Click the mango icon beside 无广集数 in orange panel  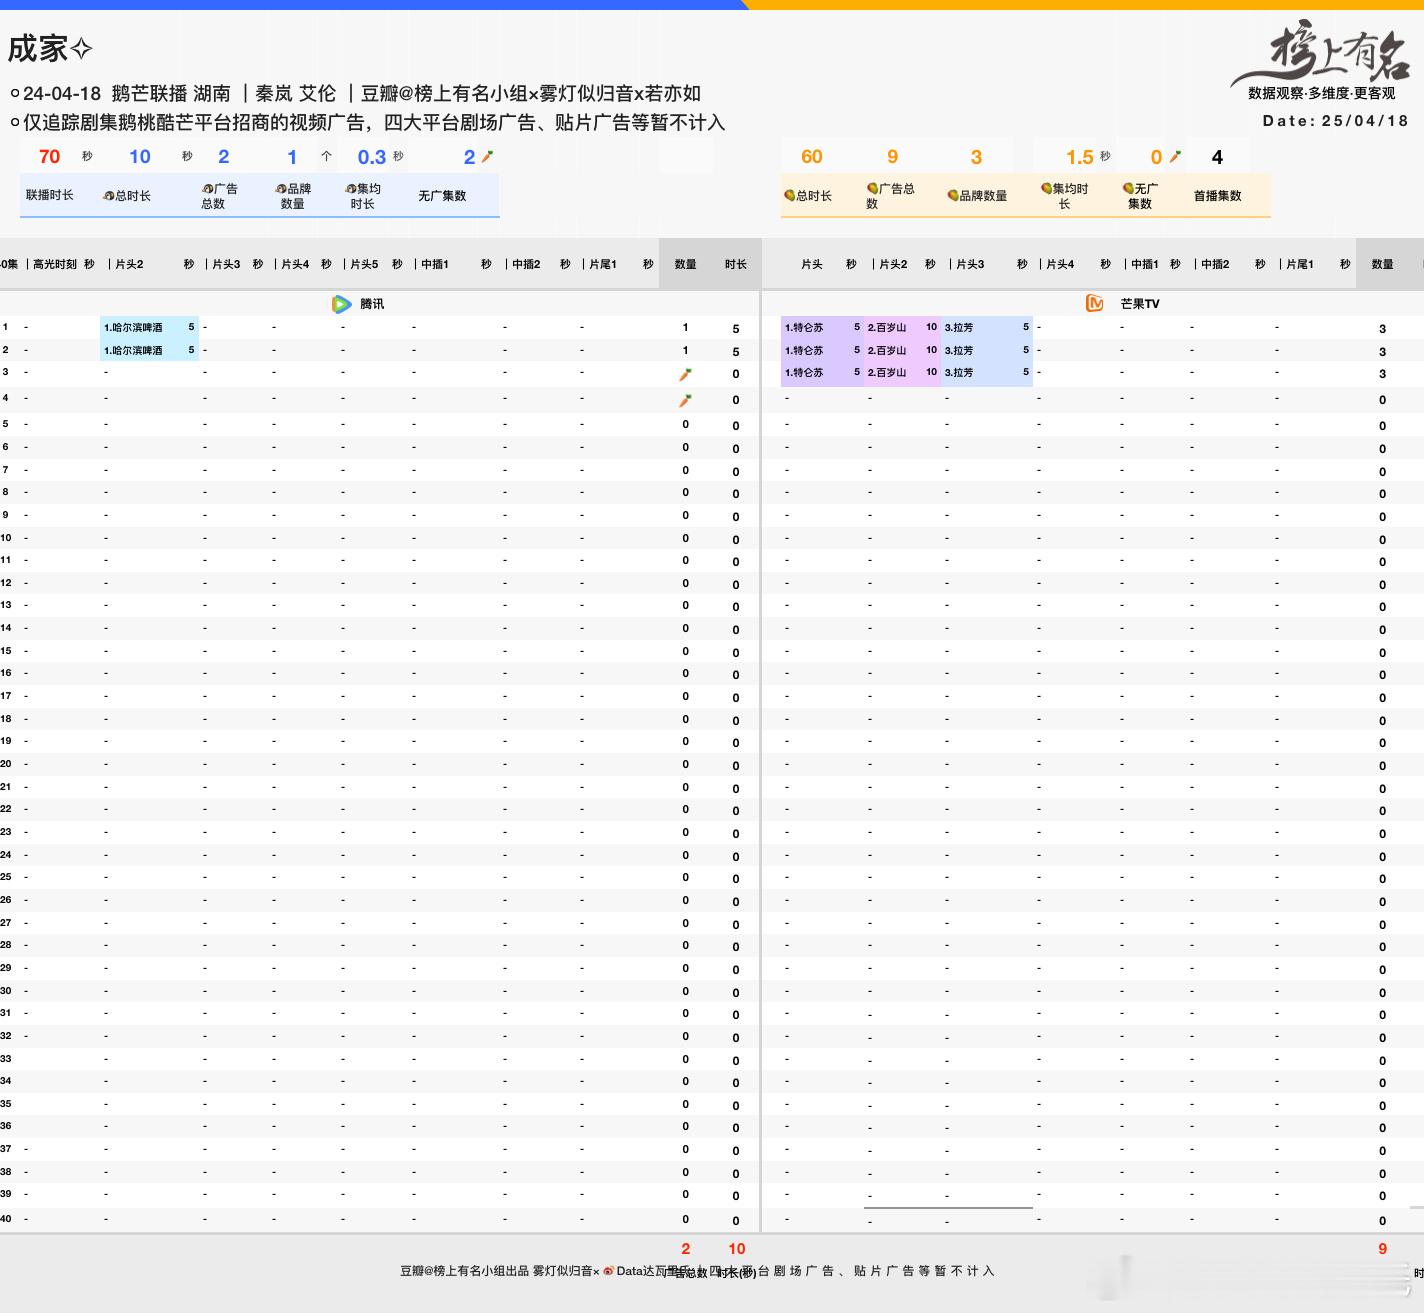point(1128,188)
